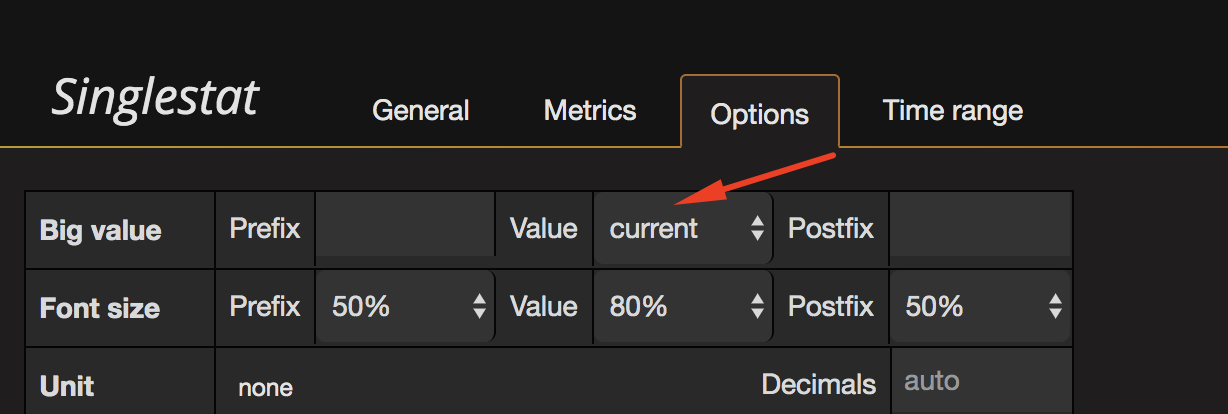Focus the Big value Postfix text field

coord(980,228)
